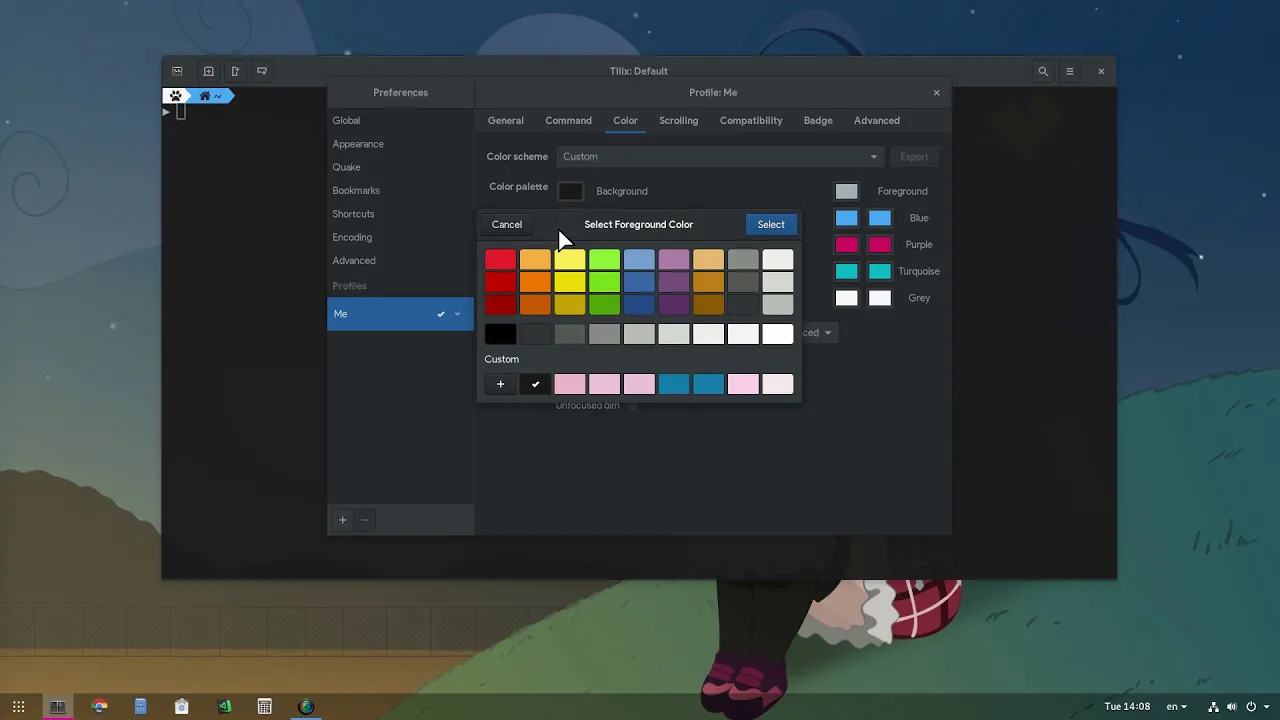The image size is (1280, 720).
Task: Open the Background color swatch
Action: (x=570, y=191)
